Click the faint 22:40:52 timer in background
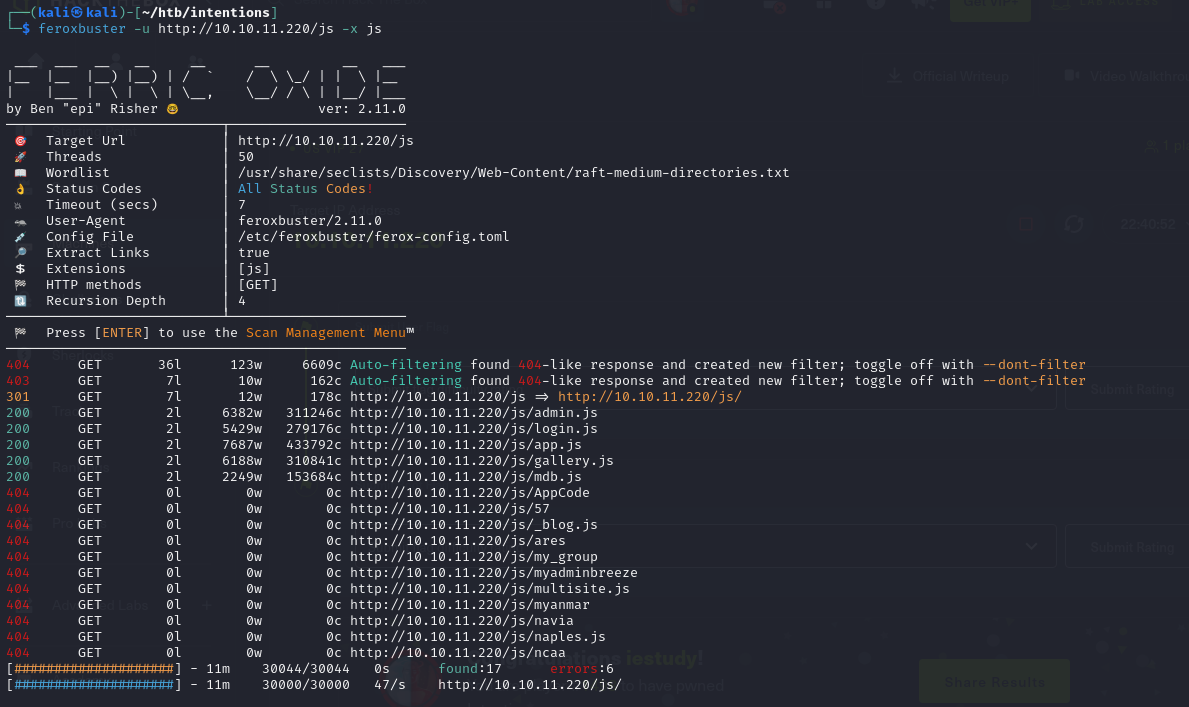The image size is (1189, 707). point(1147,225)
